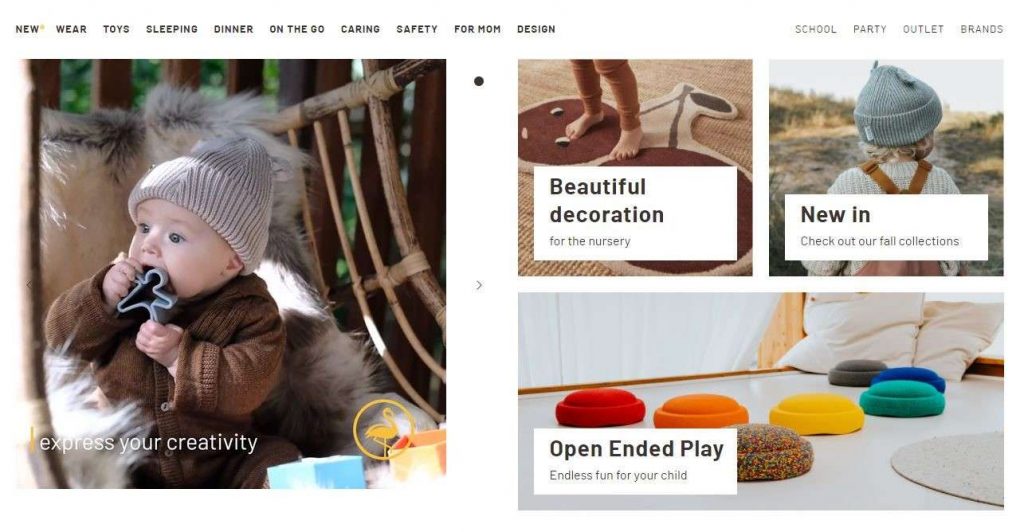Open the TOYS category menu

116,29
